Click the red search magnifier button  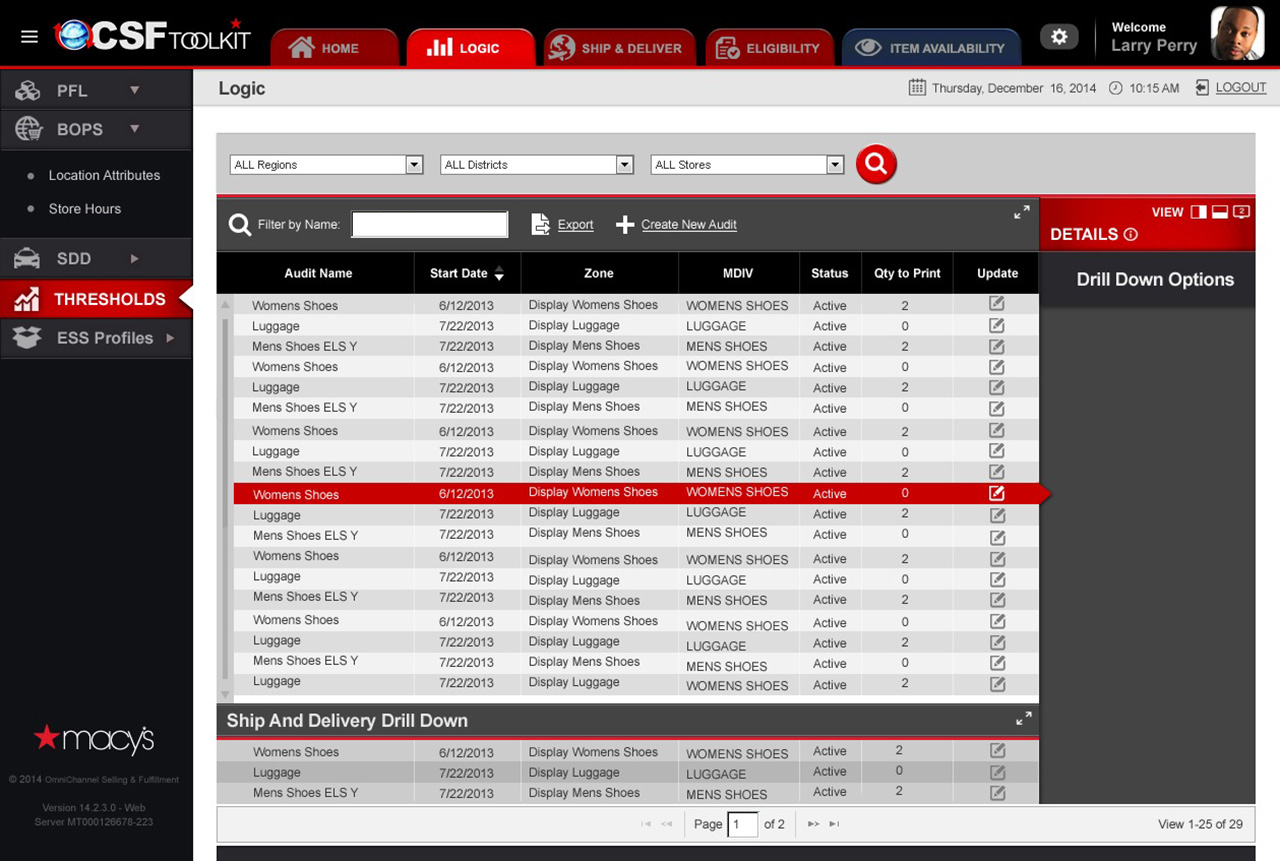[x=875, y=164]
